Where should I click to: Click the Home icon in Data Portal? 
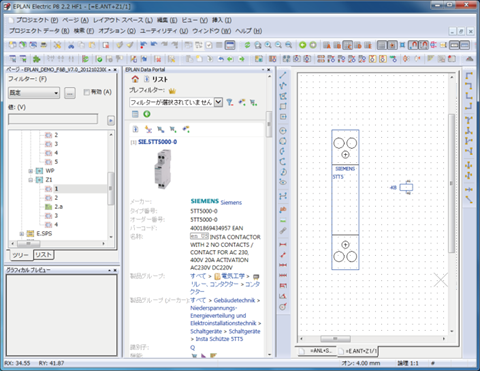point(135,79)
